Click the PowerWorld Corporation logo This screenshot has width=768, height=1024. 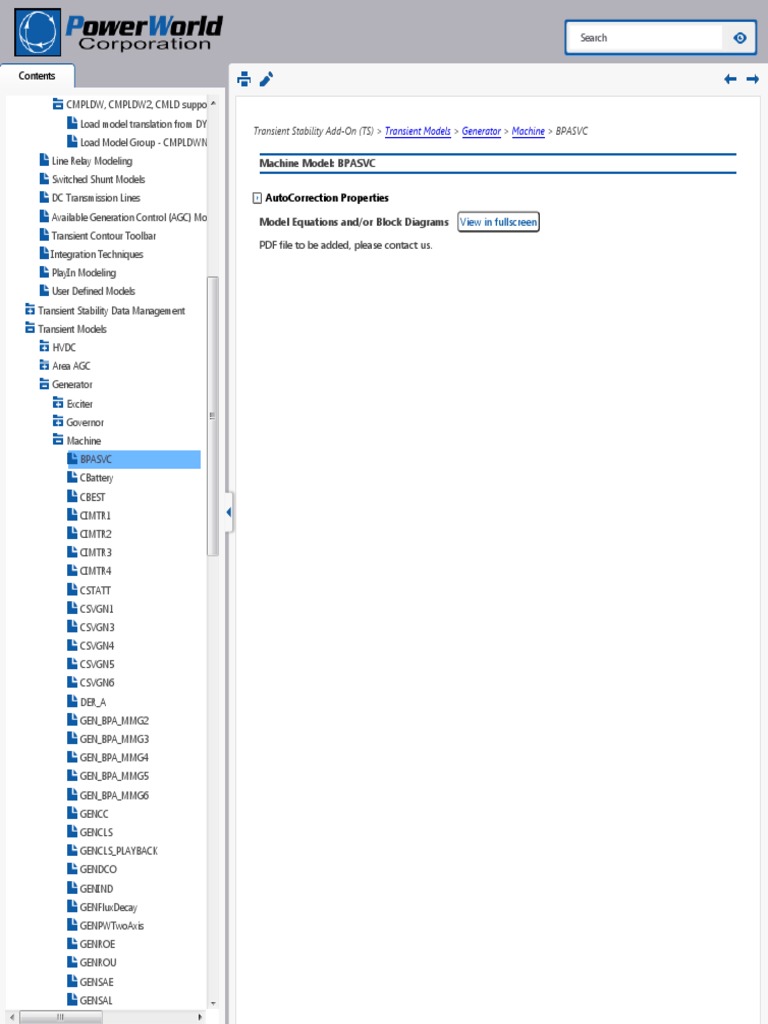click(x=119, y=32)
